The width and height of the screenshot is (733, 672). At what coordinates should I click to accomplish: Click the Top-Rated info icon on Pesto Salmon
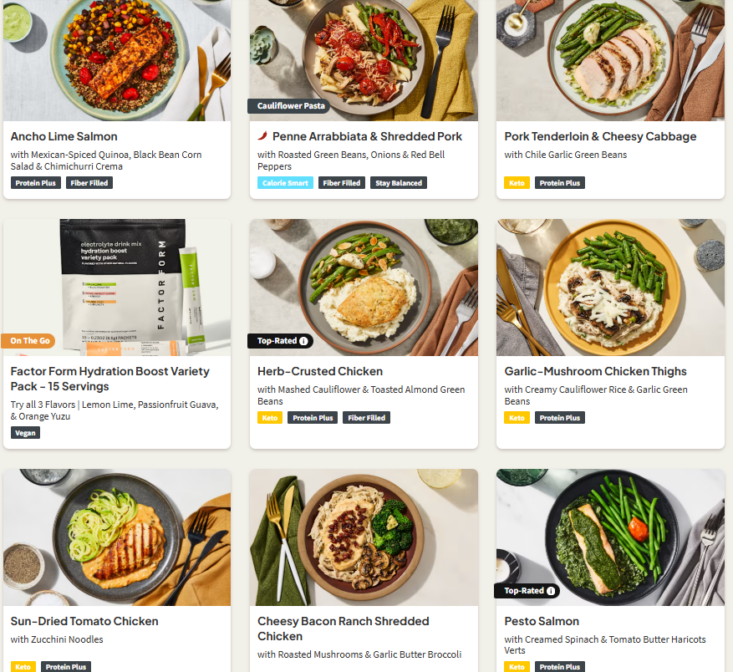click(551, 591)
